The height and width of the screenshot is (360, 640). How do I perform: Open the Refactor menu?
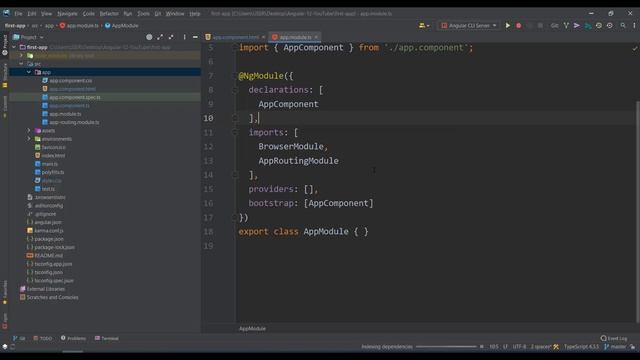[x=109, y=13]
